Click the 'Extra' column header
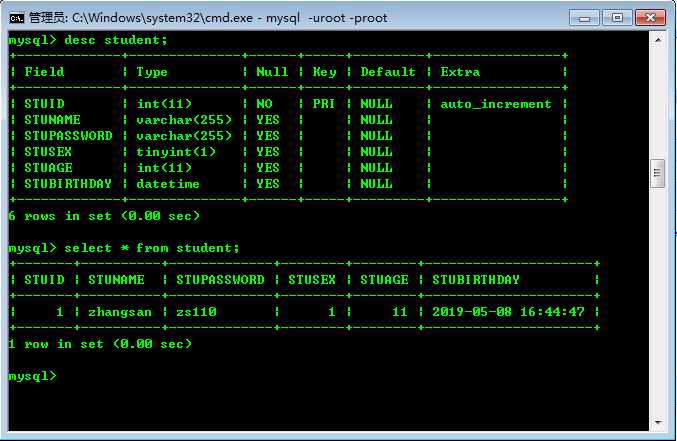 (x=460, y=72)
